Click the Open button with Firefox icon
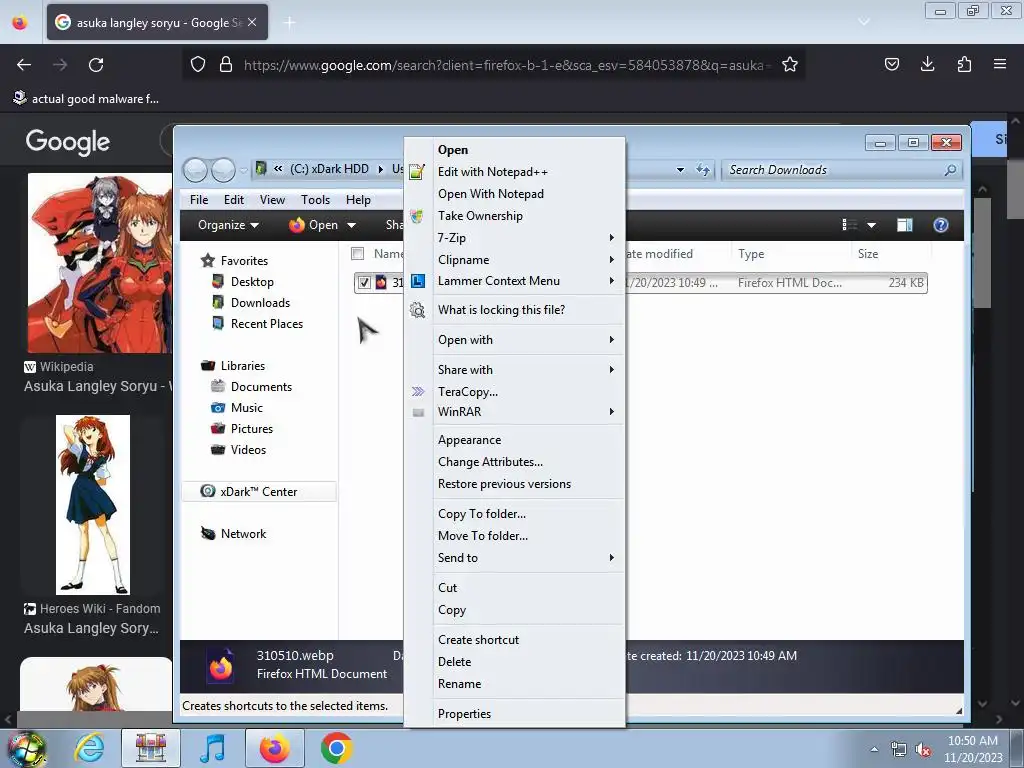 click(x=313, y=225)
